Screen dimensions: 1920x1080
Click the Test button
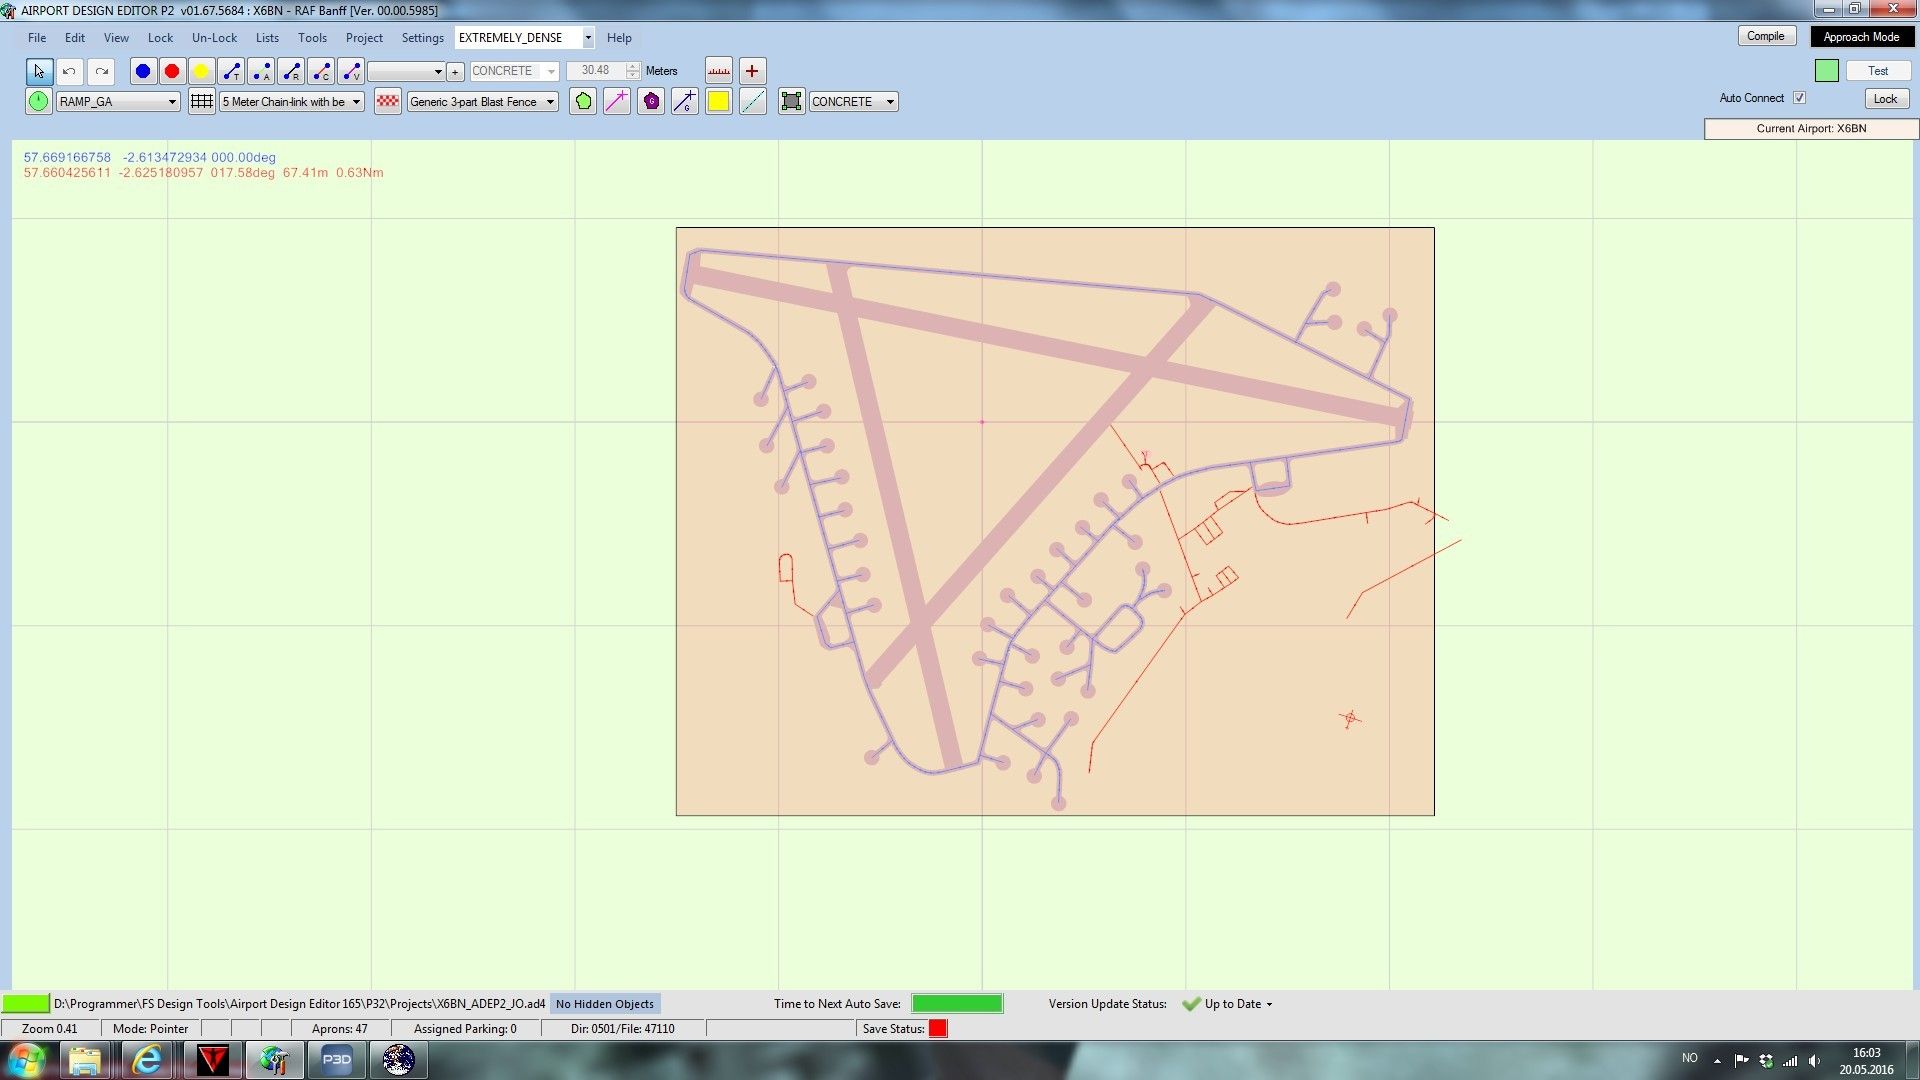1878,71
